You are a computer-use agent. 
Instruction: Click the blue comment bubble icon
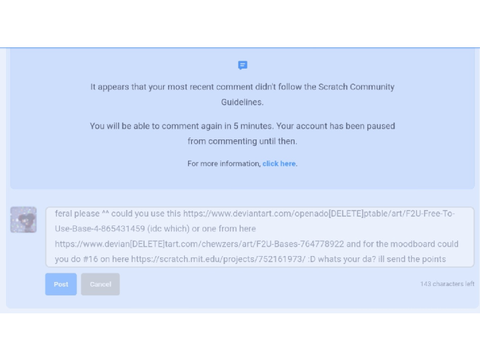point(242,65)
